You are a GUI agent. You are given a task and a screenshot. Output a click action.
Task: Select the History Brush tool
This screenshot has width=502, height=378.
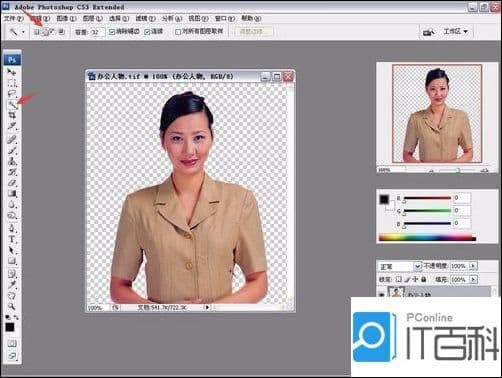[12, 172]
